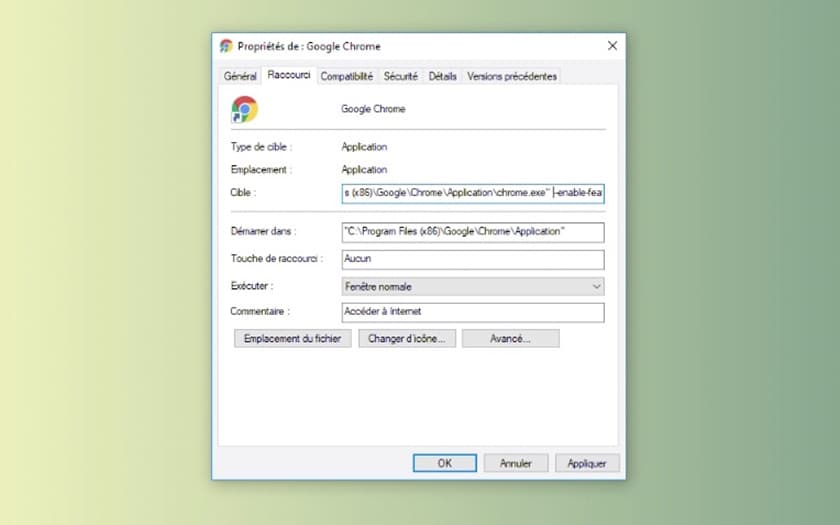Click the Exécuter label
Image resolution: width=840 pixels, height=525 pixels.
pos(252,286)
